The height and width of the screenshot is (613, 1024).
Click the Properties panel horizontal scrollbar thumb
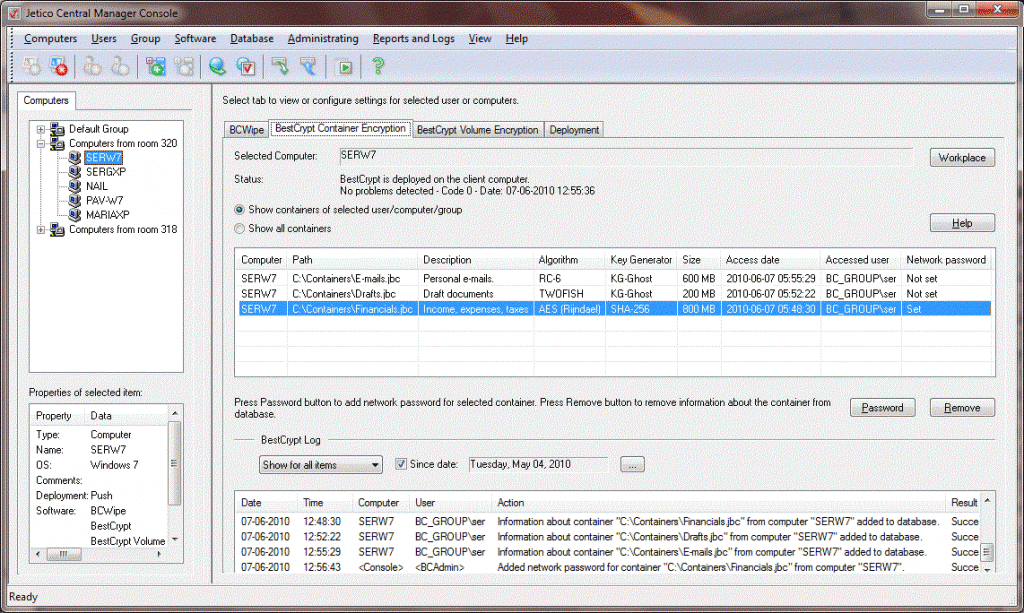tap(63, 554)
